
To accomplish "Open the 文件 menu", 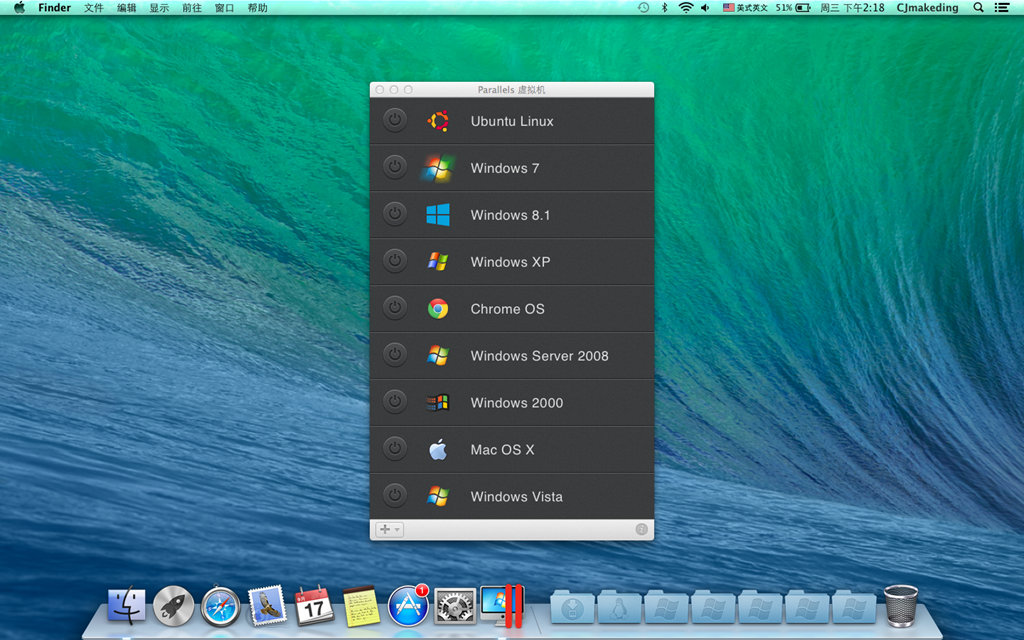I will point(94,8).
